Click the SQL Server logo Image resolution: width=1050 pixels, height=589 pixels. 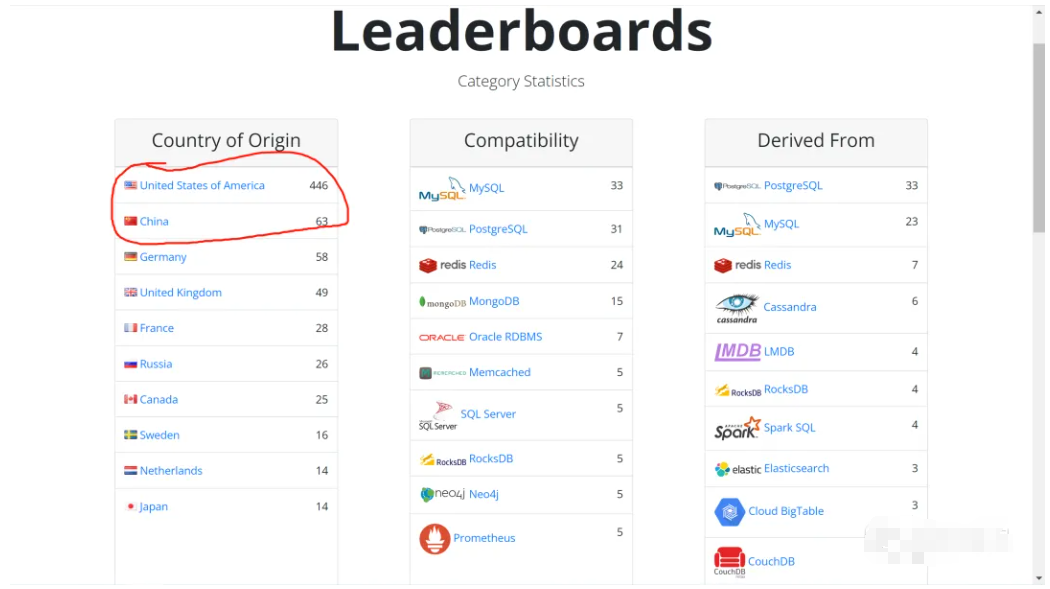(x=438, y=416)
